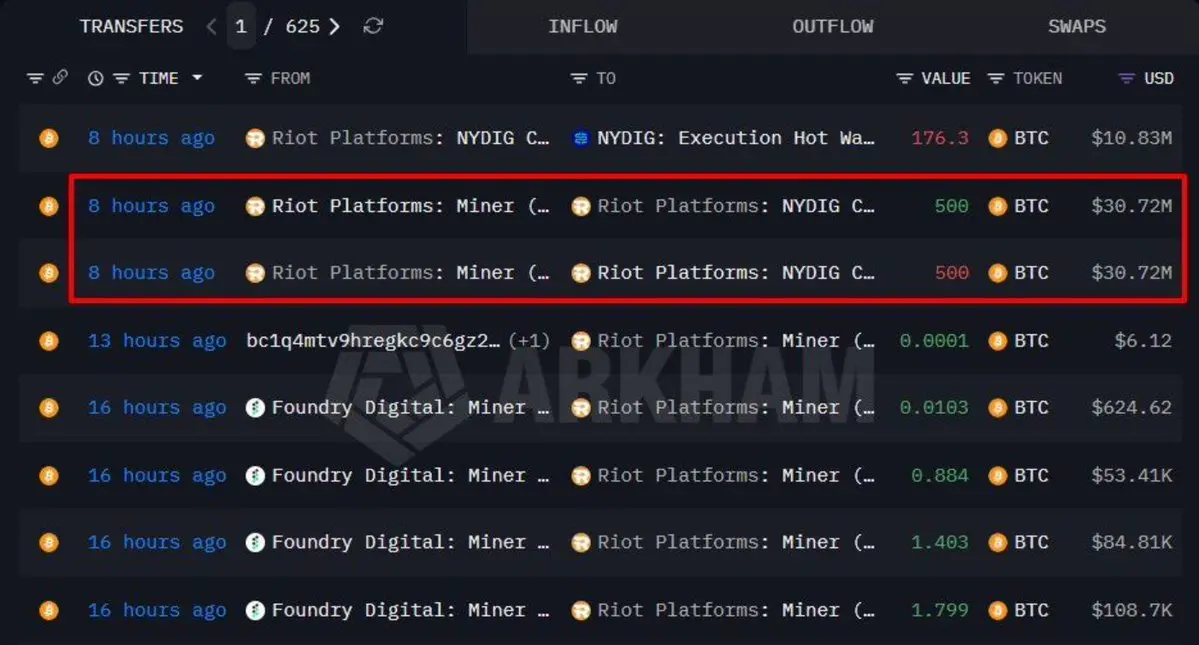Go to previous transfers page
The image size is (1199, 645).
pyautogui.click(x=211, y=27)
